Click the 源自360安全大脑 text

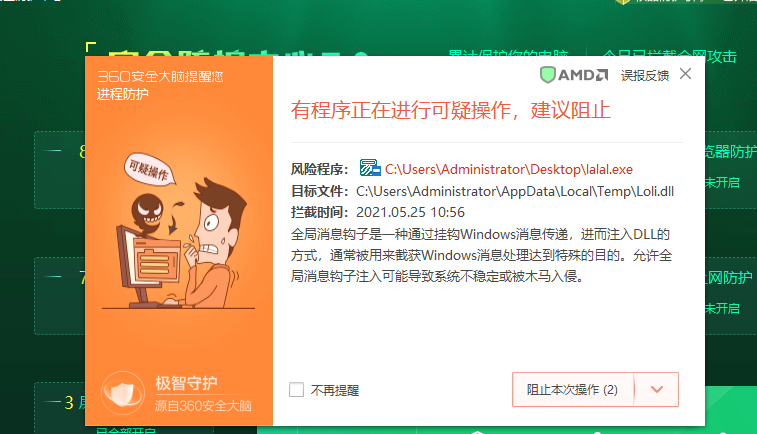pos(203,406)
